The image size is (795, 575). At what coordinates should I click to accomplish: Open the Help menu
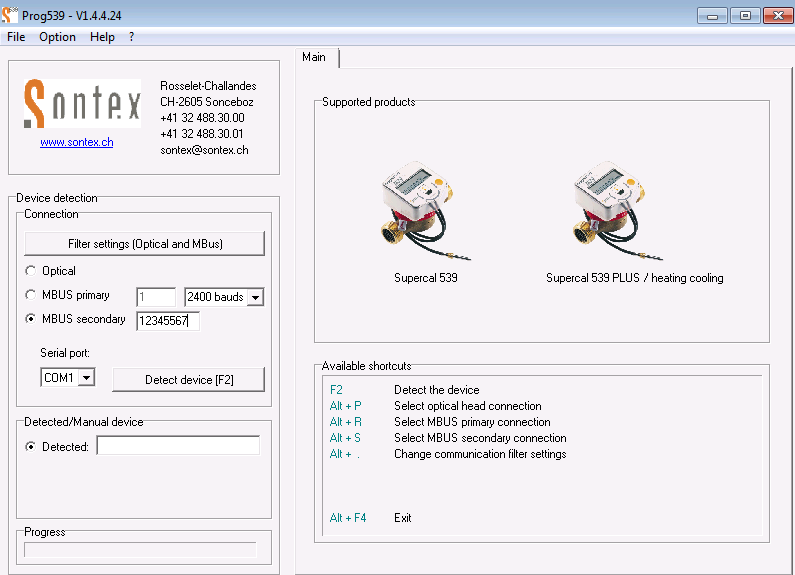102,37
